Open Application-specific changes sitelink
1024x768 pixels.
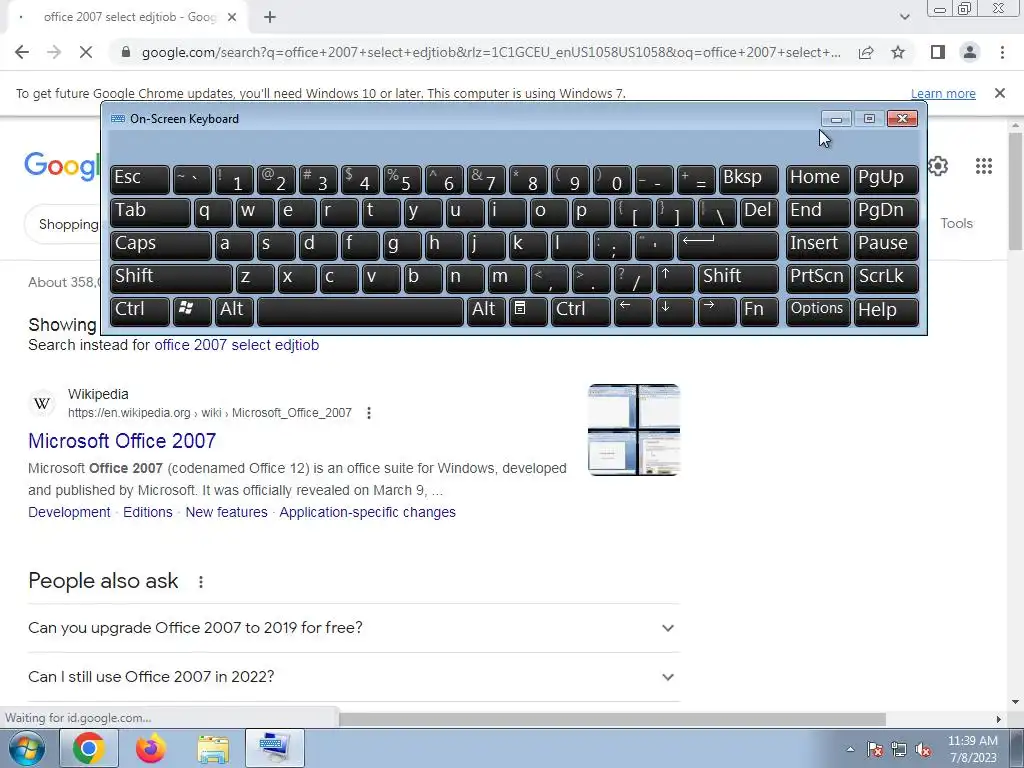point(368,512)
